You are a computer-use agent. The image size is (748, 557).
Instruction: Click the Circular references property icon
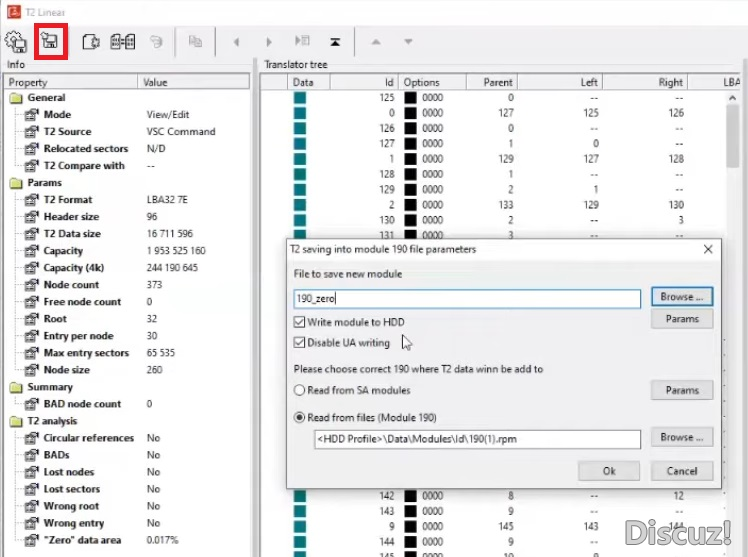[x=31, y=438]
